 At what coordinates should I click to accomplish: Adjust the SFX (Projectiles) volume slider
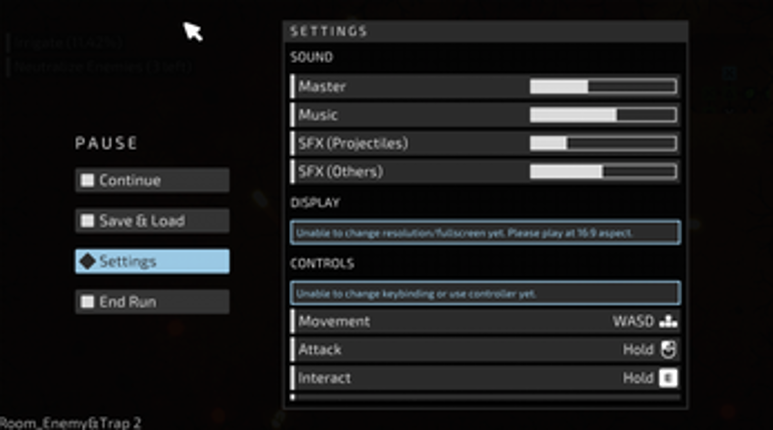603,143
